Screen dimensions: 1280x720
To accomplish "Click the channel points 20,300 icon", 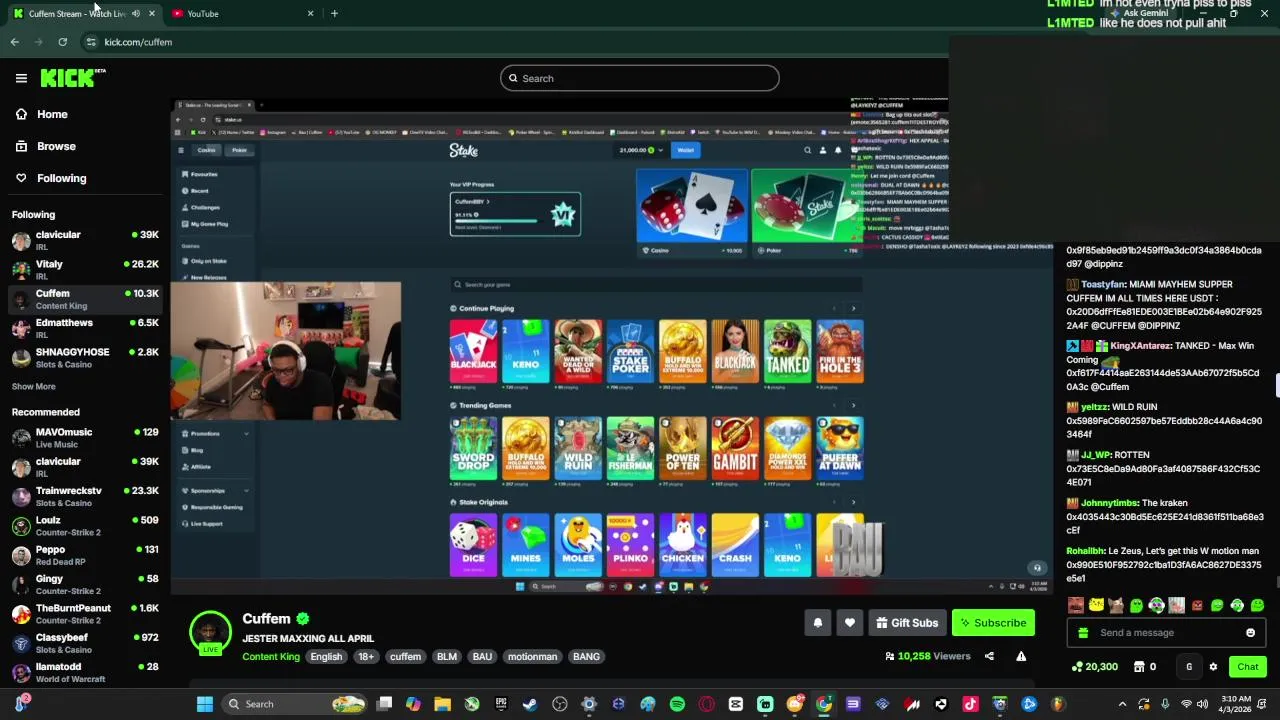I will tap(1077, 667).
